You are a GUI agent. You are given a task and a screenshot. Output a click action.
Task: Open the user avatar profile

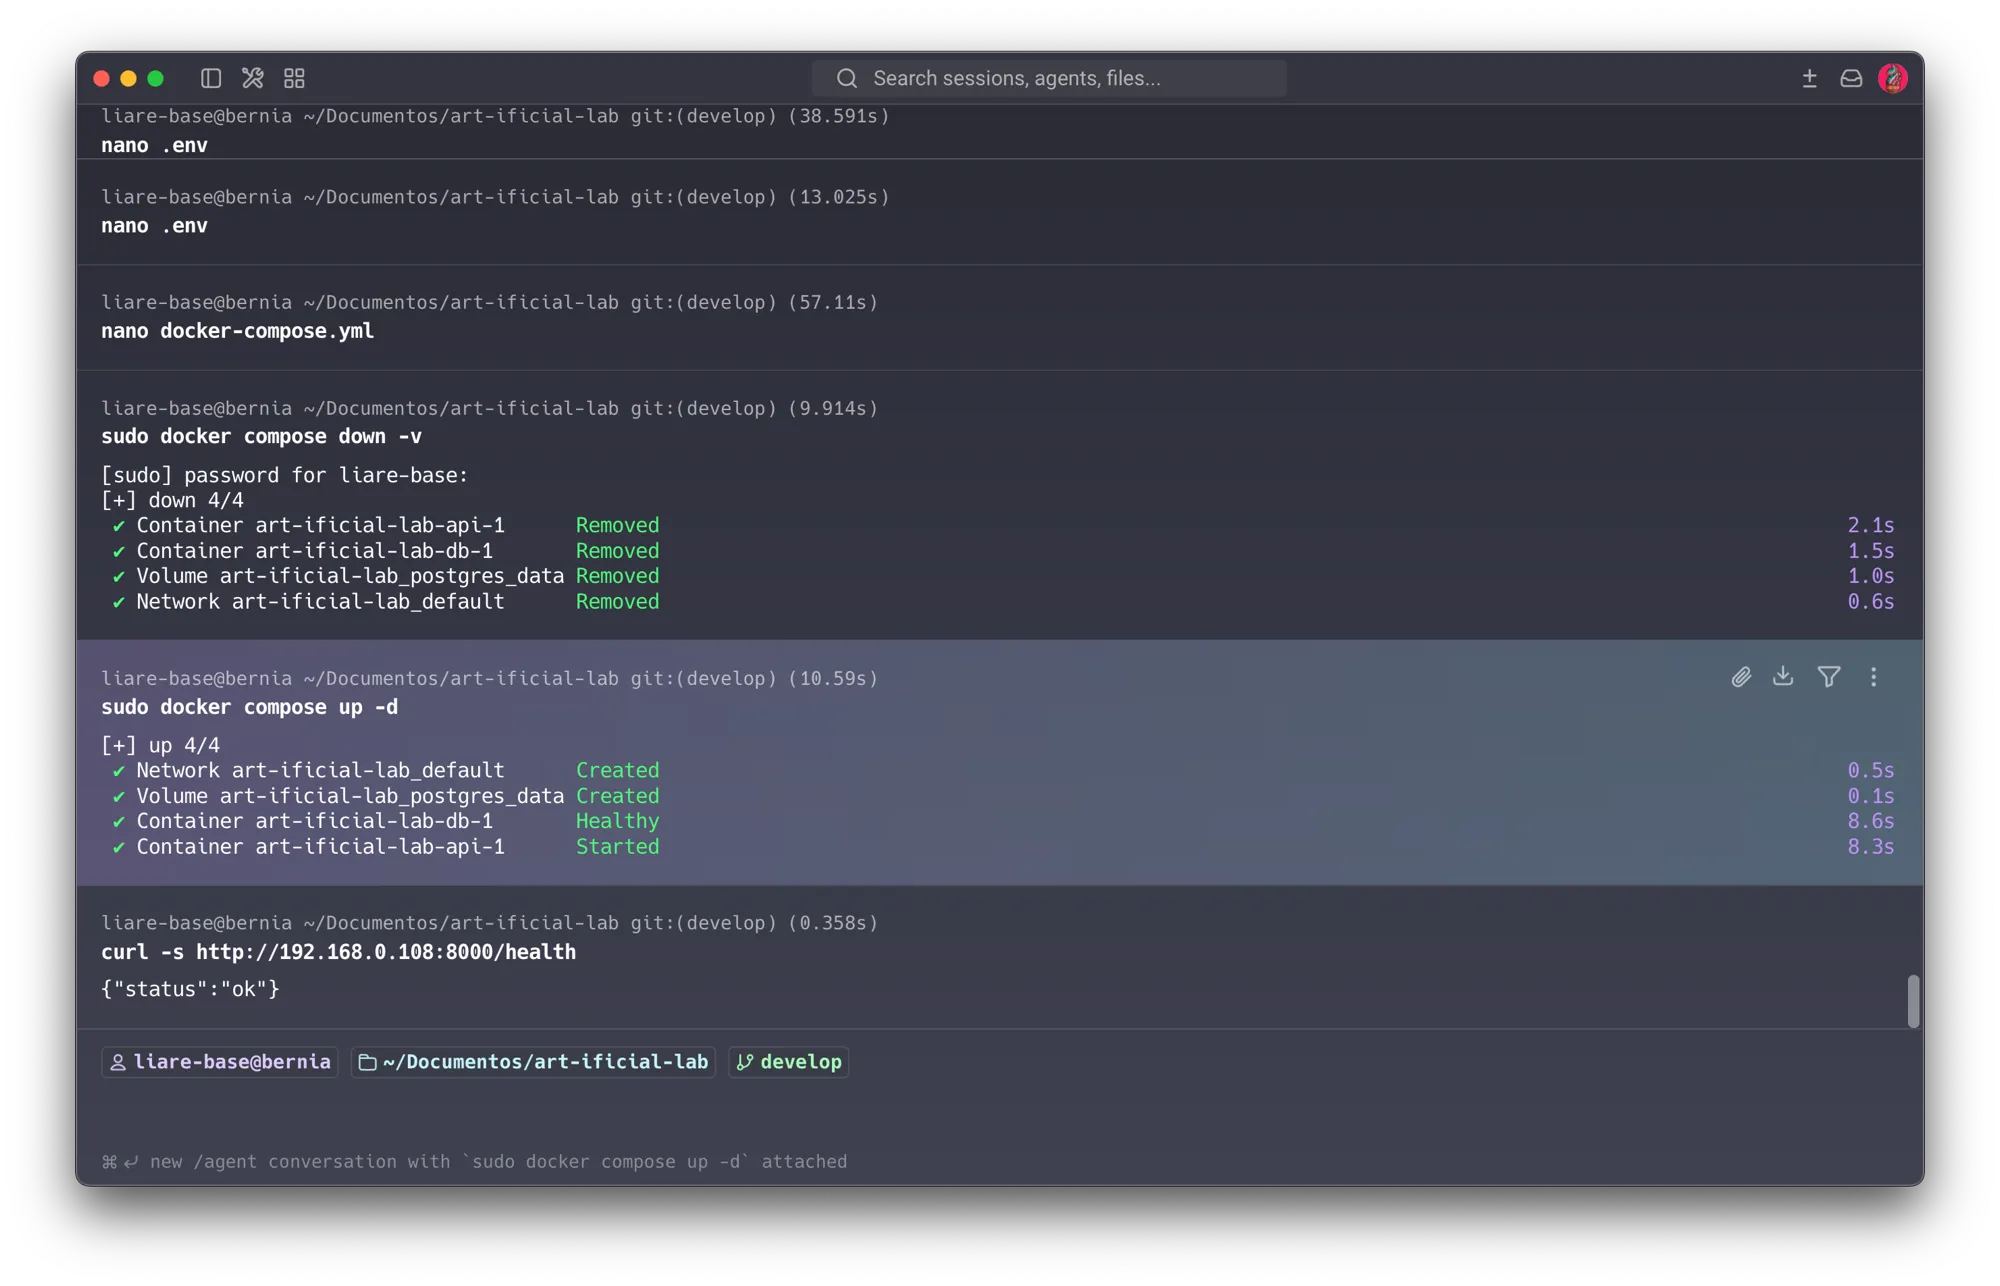[x=1893, y=78]
